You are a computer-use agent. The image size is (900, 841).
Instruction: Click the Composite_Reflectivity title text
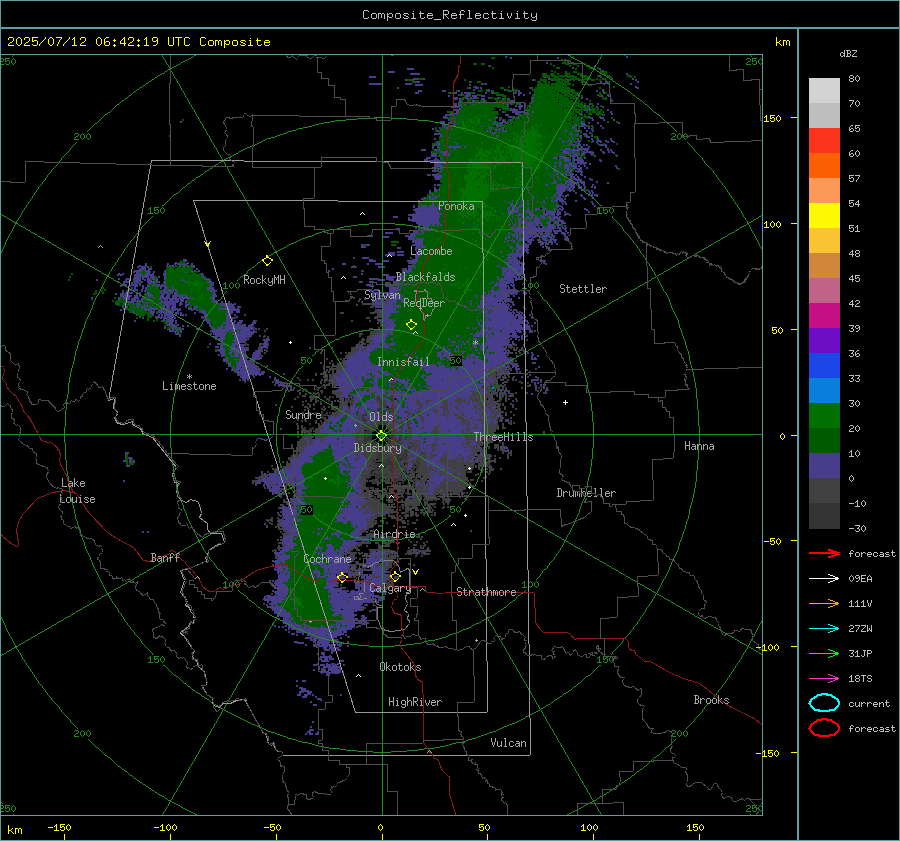tap(449, 15)
